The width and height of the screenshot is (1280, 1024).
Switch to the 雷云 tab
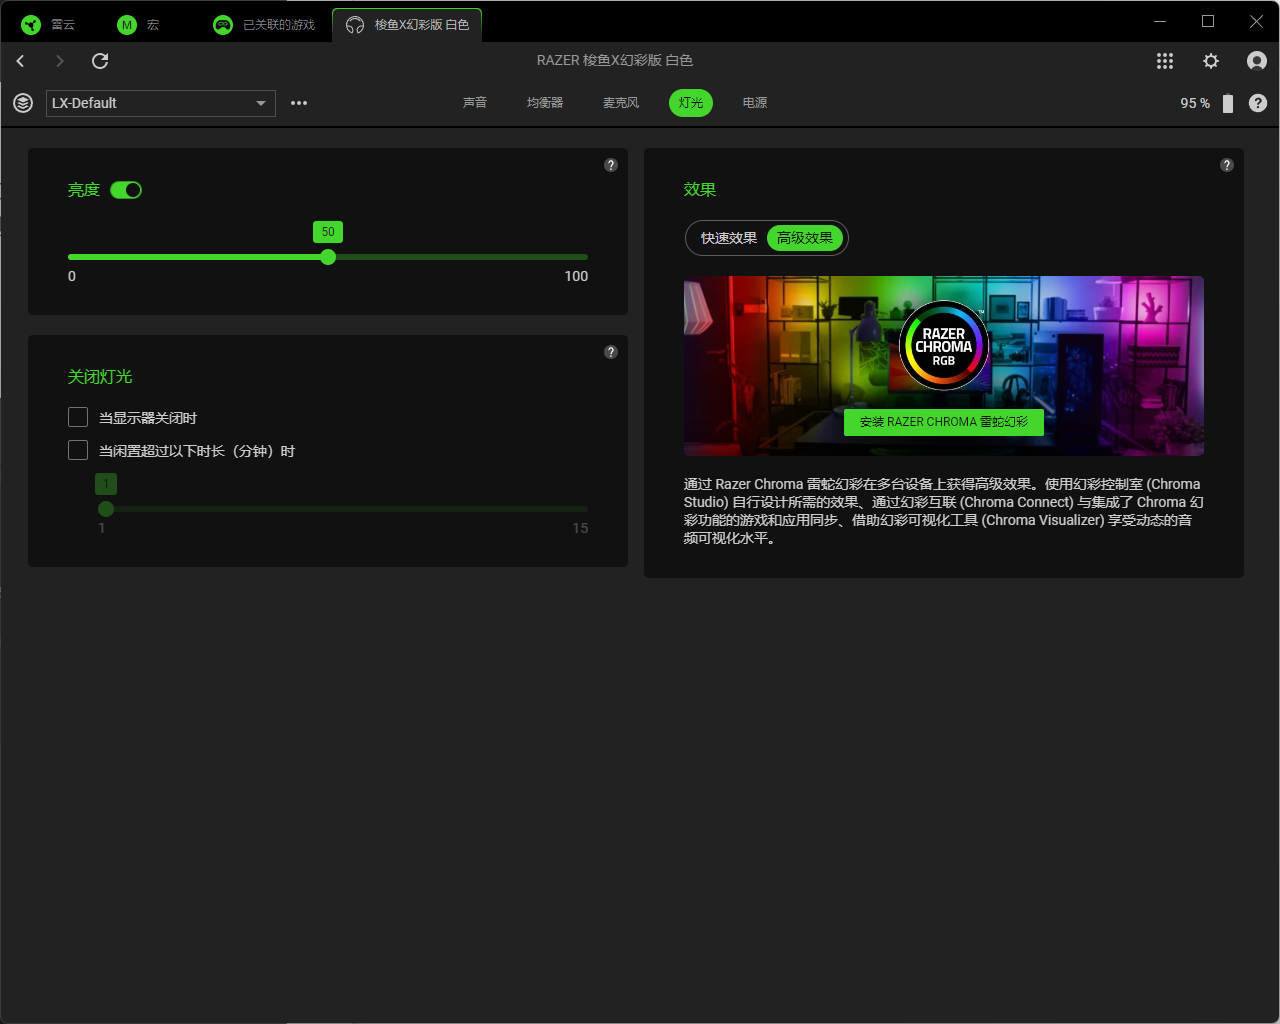click(49, 25)
